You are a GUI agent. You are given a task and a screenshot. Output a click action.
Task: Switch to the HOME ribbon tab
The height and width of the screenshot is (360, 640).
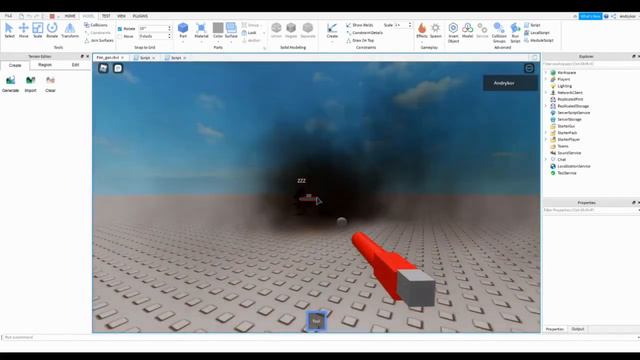pyautogui.click(x=70, y=16)
